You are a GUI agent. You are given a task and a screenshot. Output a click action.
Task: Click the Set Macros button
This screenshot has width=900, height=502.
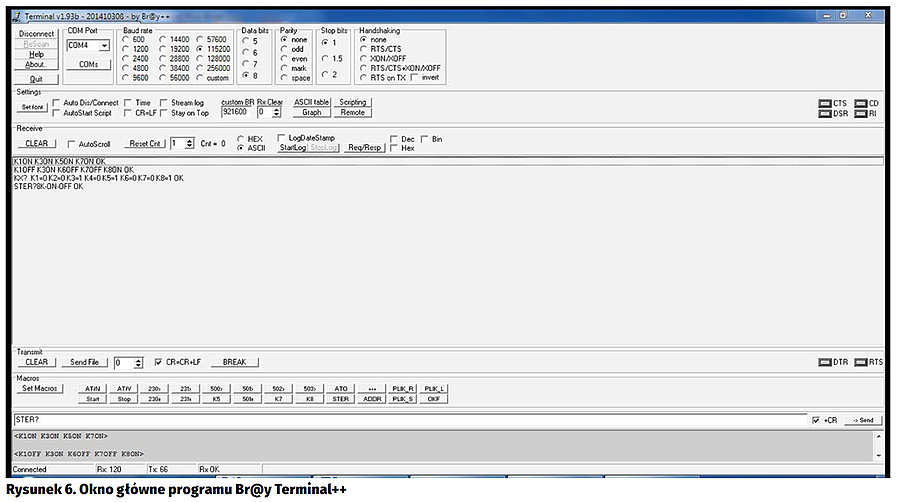coord(40,388)
